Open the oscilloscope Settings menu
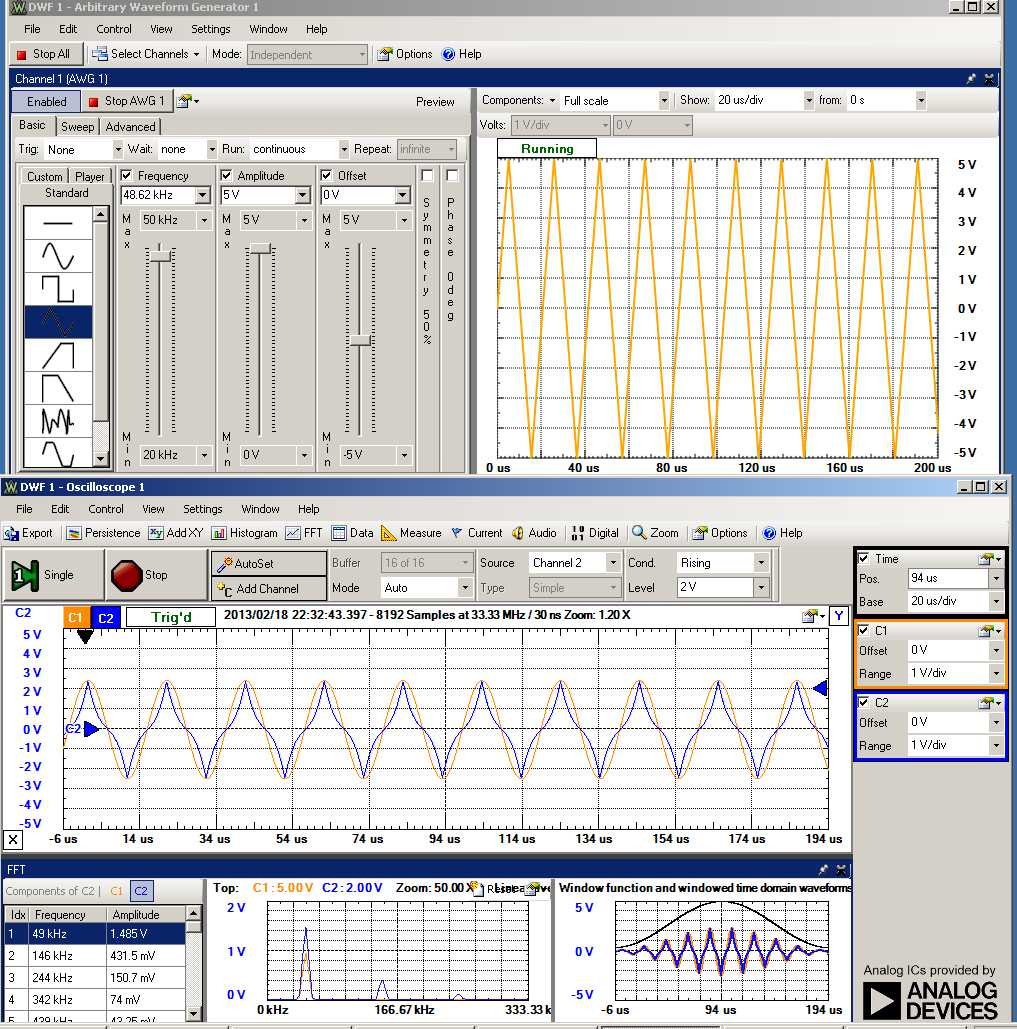The width and height of the screenshot is (1017, 1029). pos(202,509)
